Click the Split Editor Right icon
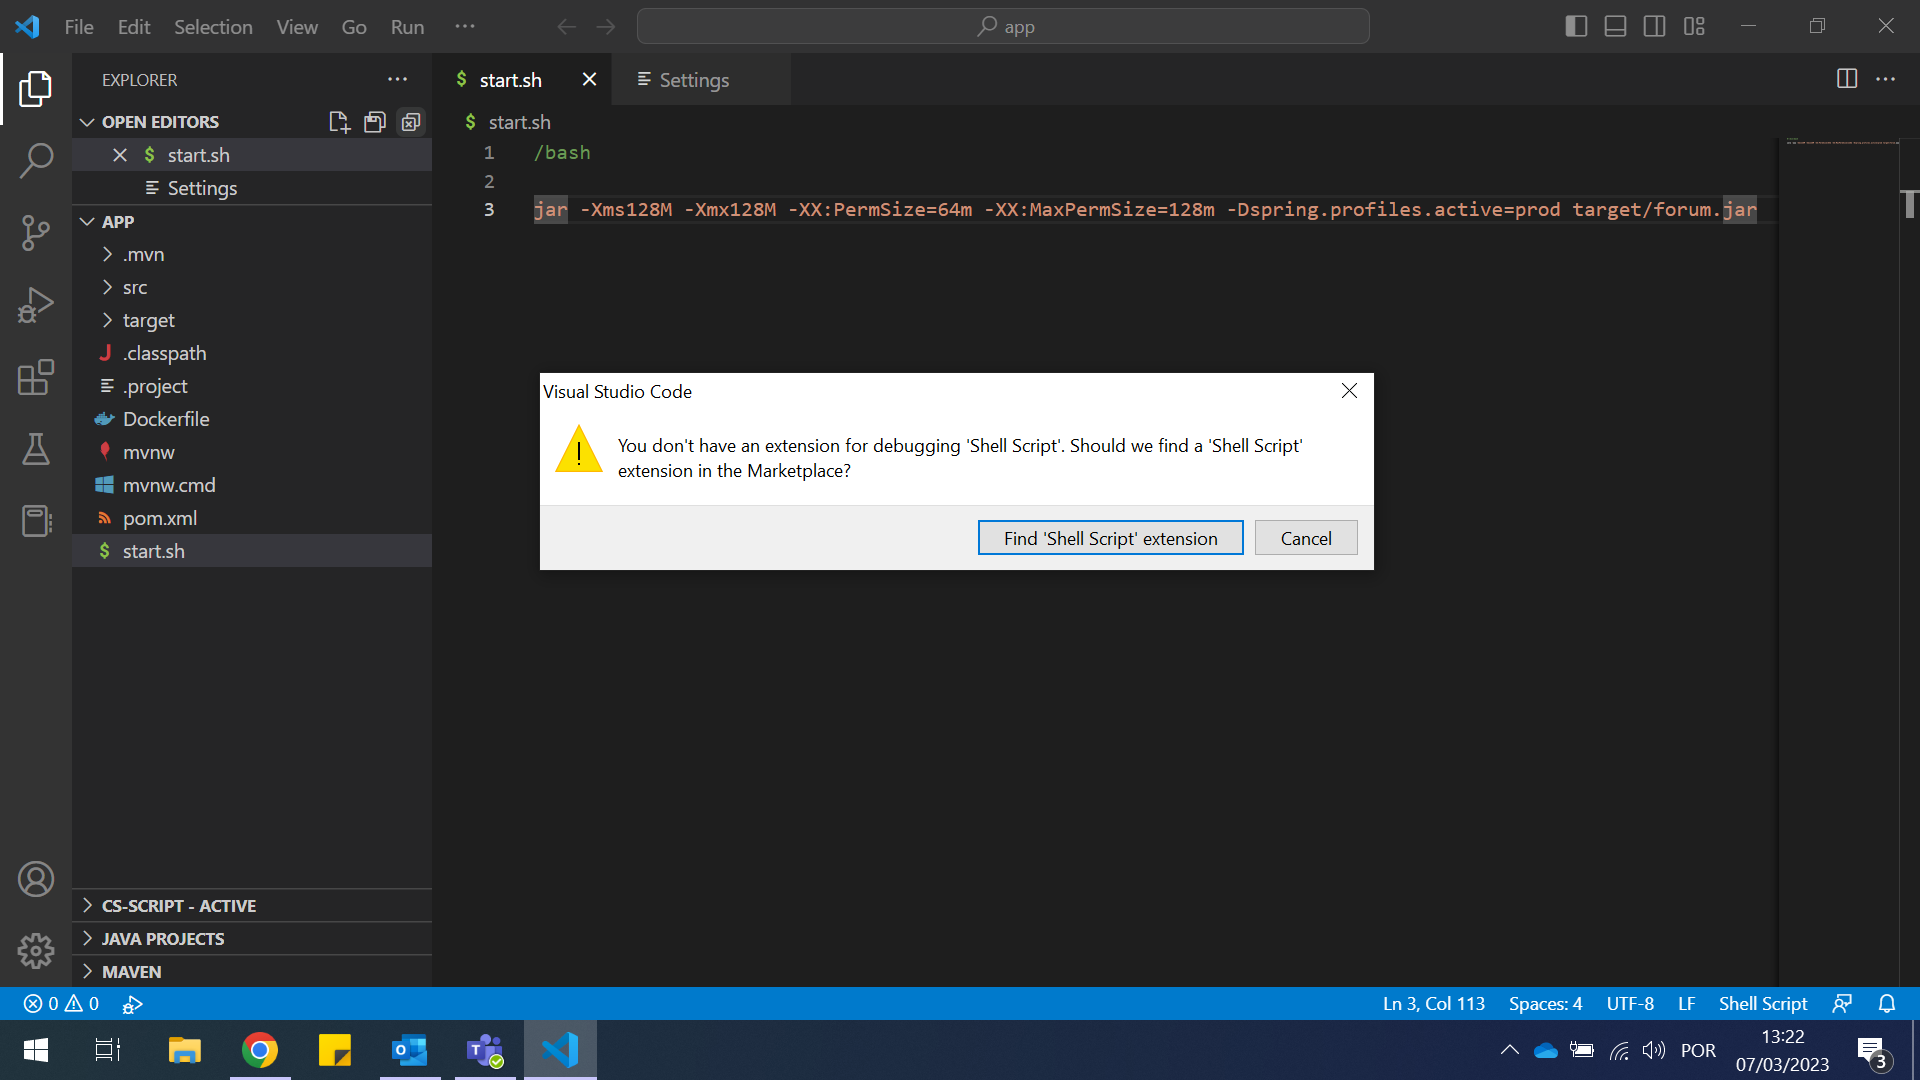Image resolution: width=1920 pixels, height=1080 pixels. tap(1847, 79)
